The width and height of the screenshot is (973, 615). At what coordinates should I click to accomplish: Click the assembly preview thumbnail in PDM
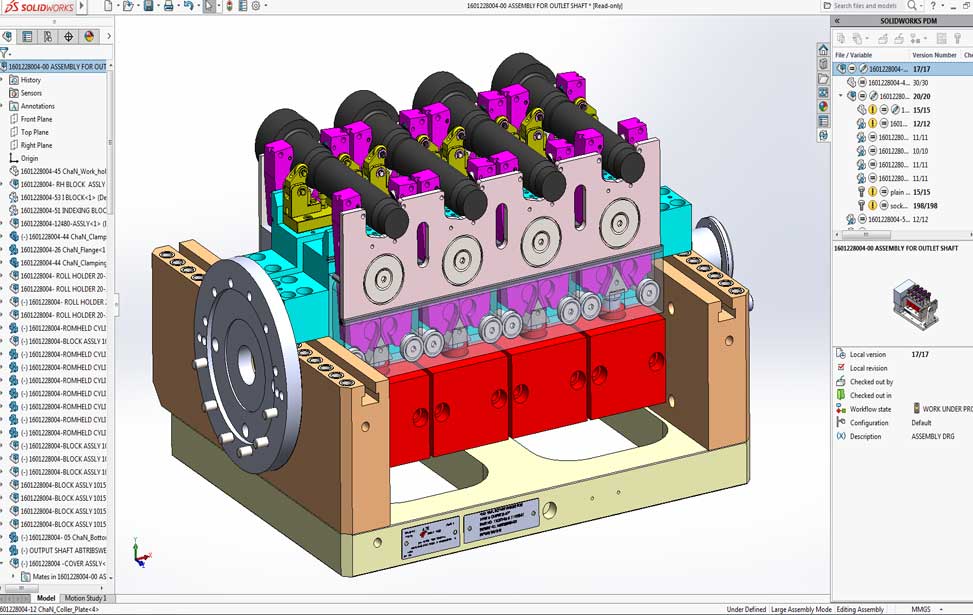click(x=915, y=304)
